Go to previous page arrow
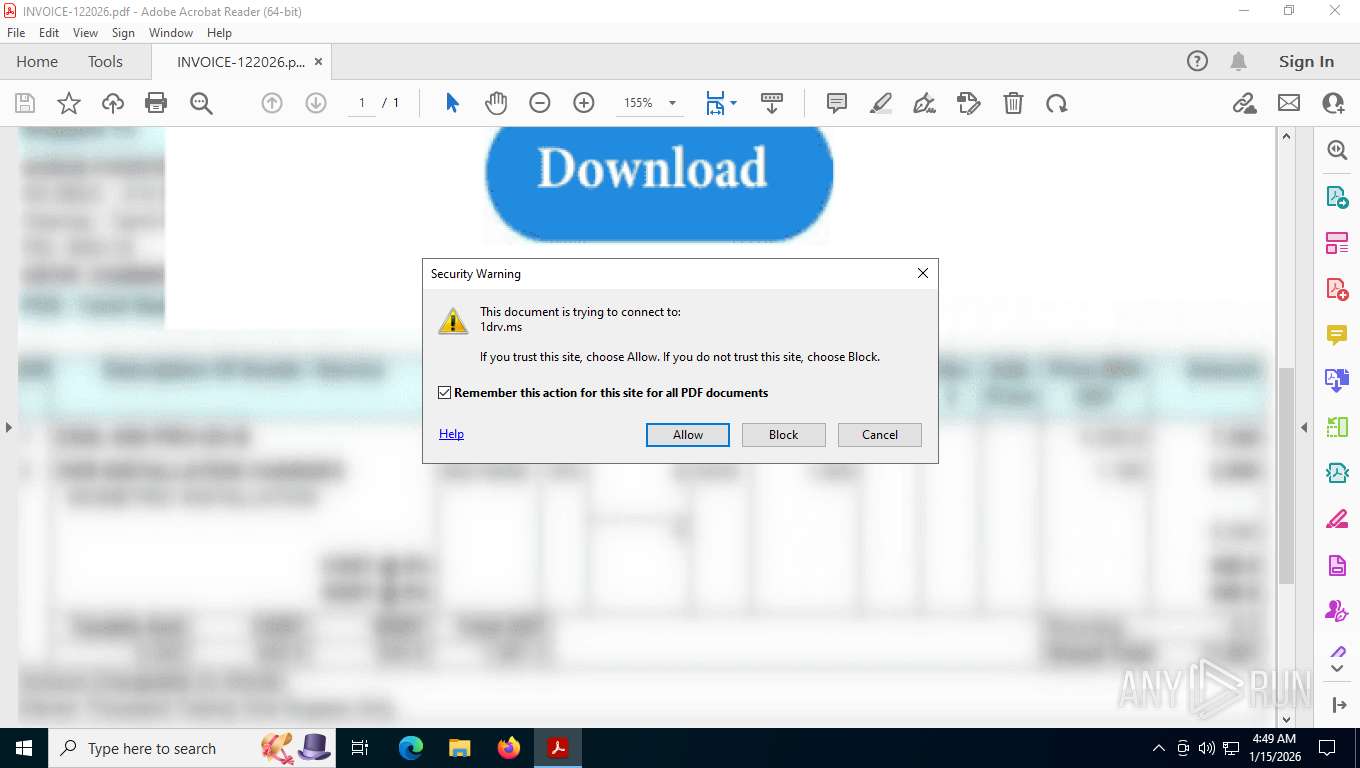This screenshot has height=768, width=1360. coord(272,103)
